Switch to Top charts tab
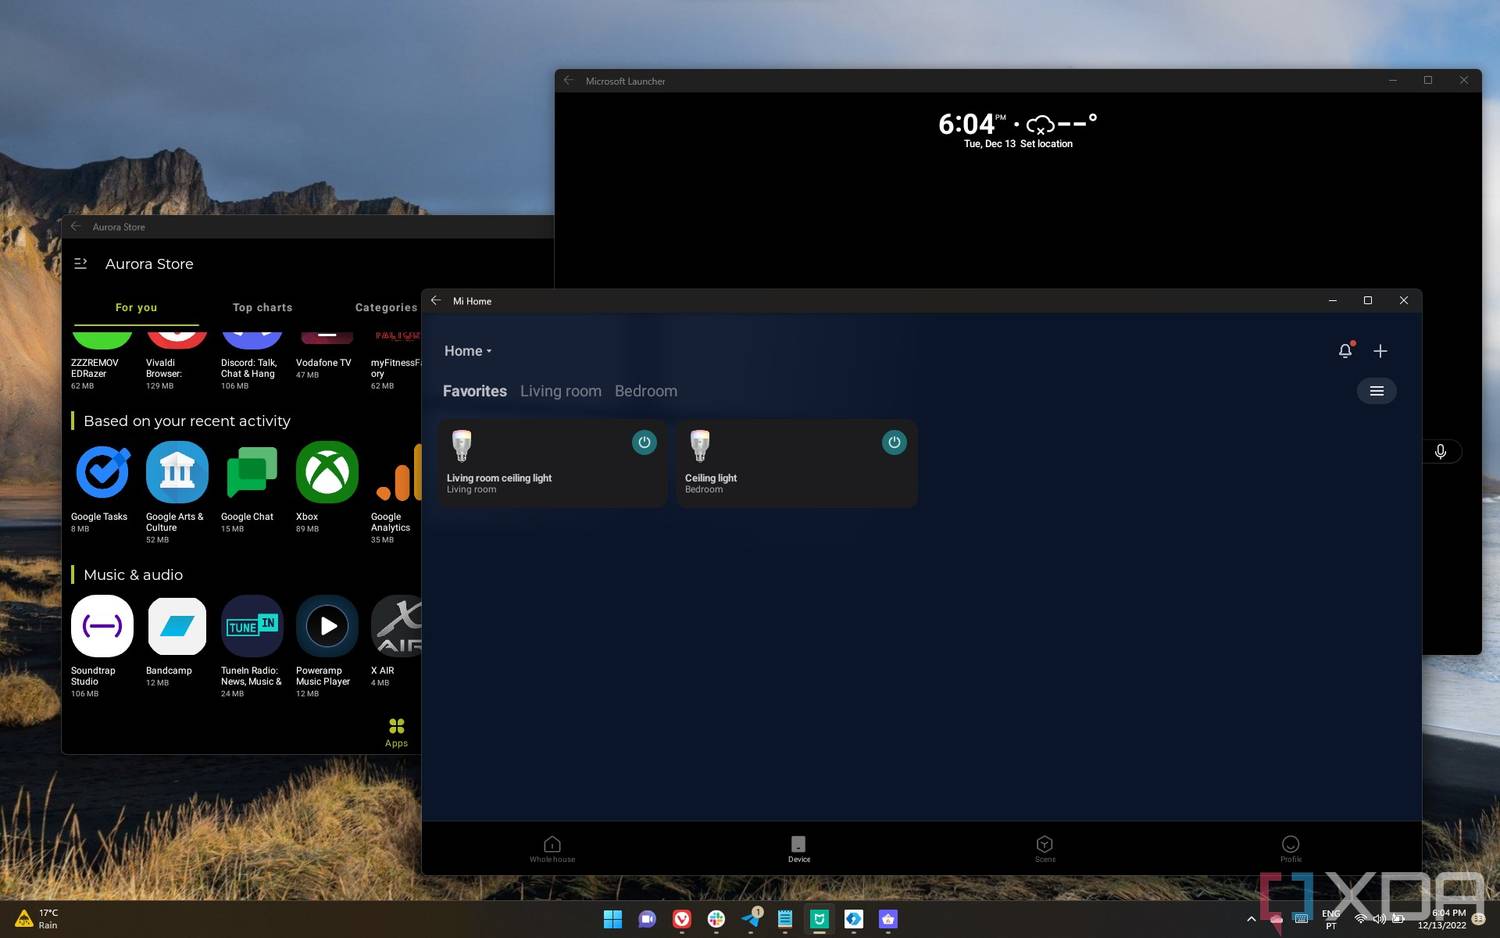1500x938 pixels. coord(263,308)
